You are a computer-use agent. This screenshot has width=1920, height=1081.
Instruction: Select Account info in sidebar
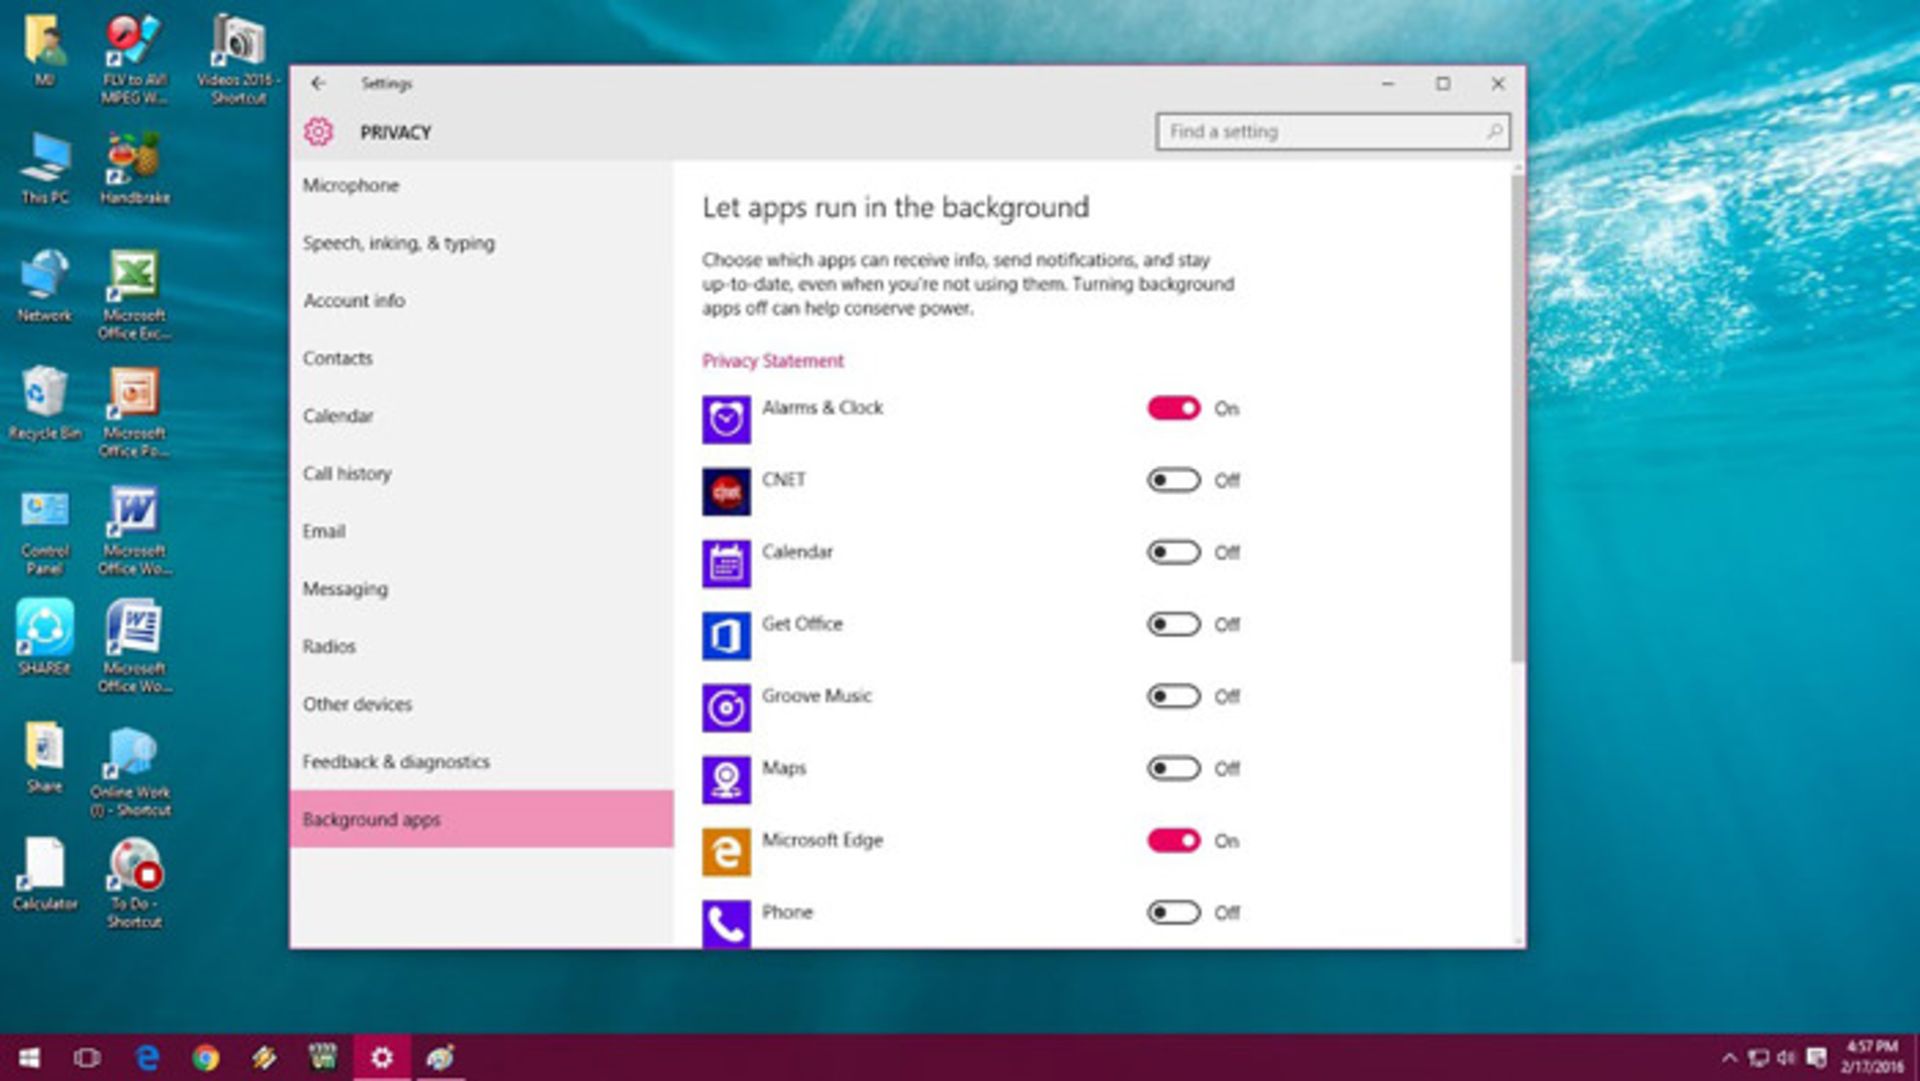pos(481,300)
